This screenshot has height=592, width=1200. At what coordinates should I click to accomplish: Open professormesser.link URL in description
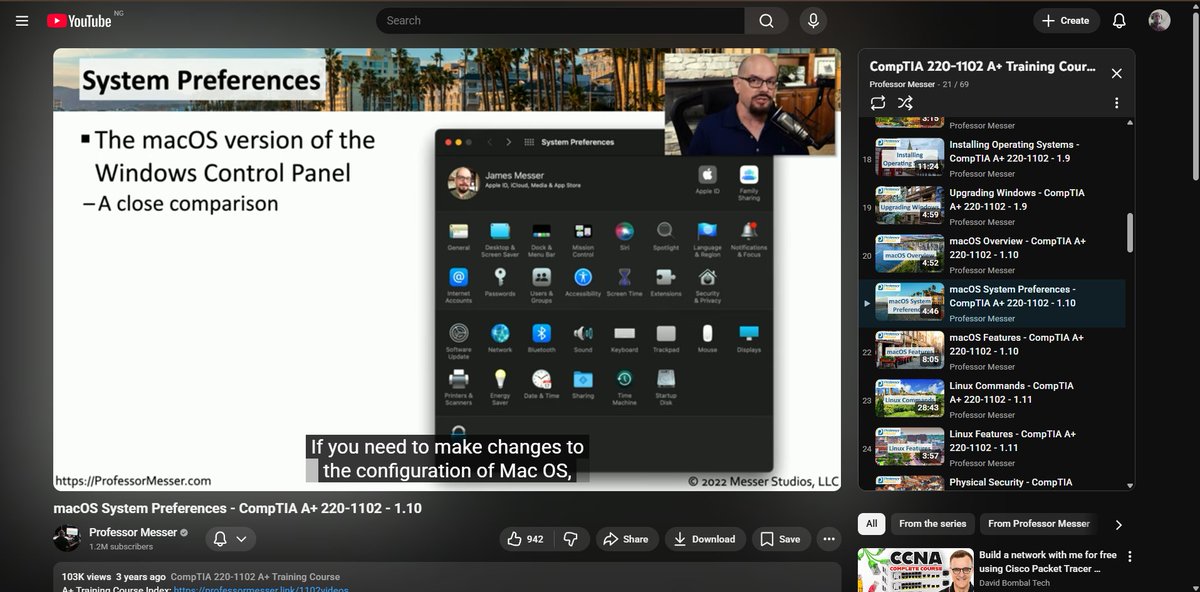tap(261, 588)
